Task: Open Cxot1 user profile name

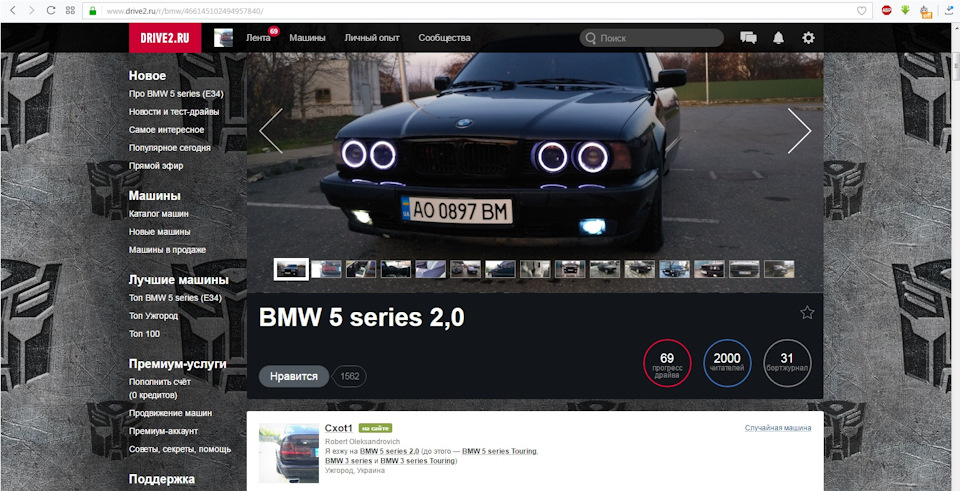Action: [339, 428]
